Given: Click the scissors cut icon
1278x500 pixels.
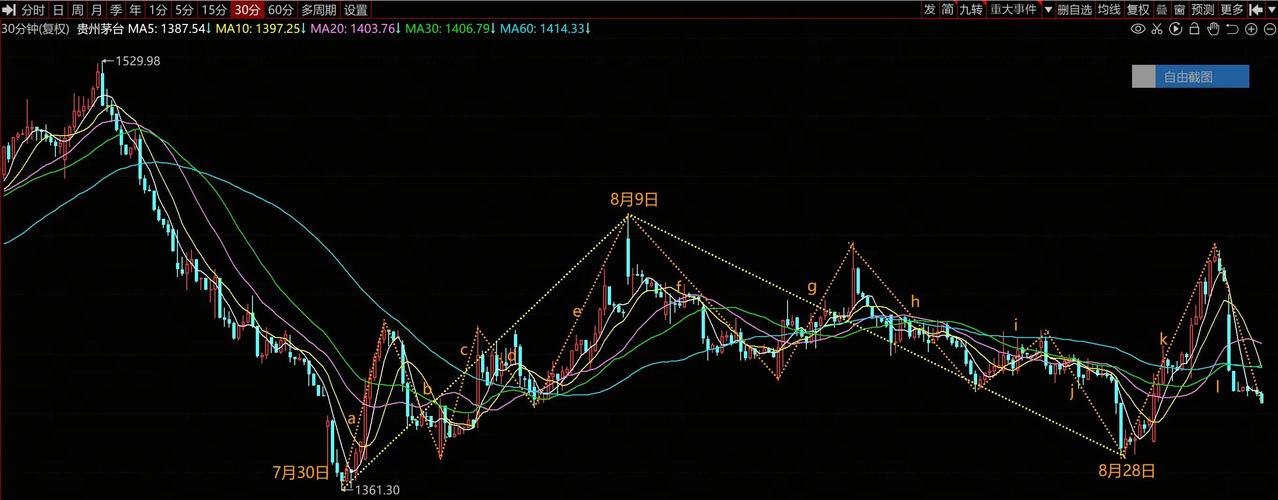Looking at the screenshot, I should pos(1156,29).
